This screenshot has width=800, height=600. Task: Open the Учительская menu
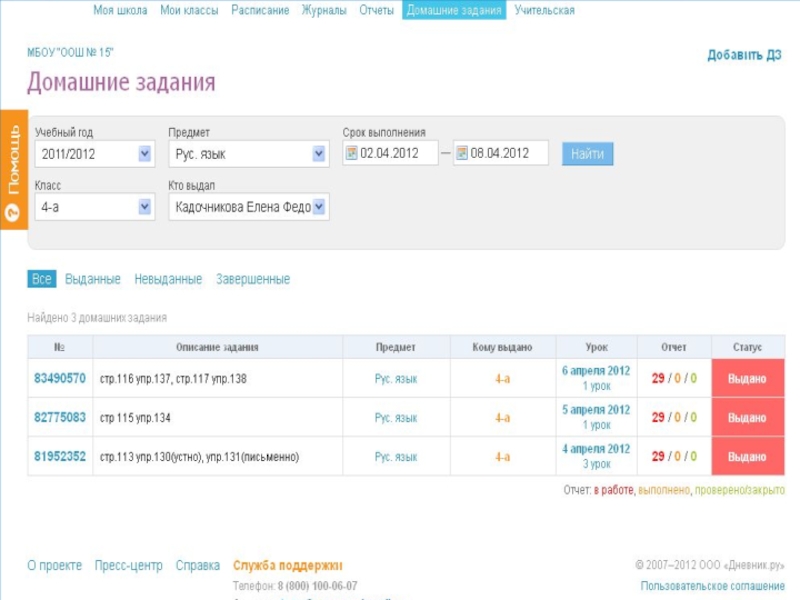544,10
